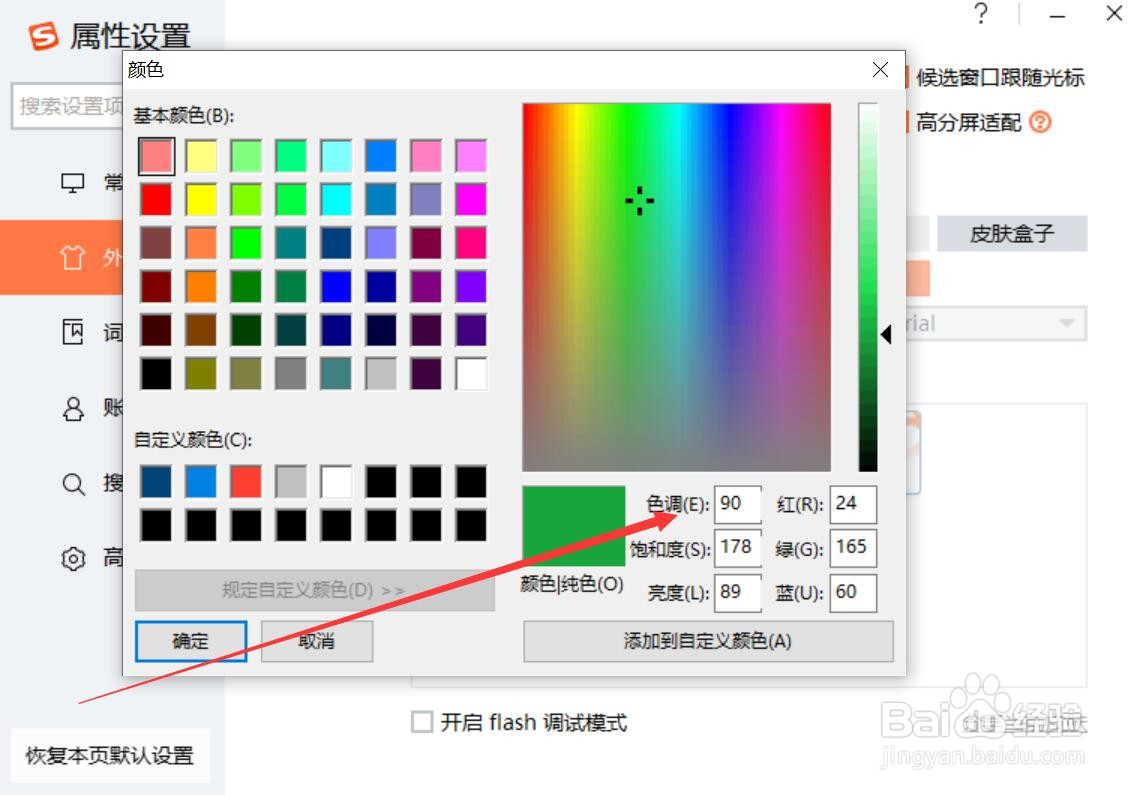
Task: Open advanced settings via the gear icon
Action: 72,557
